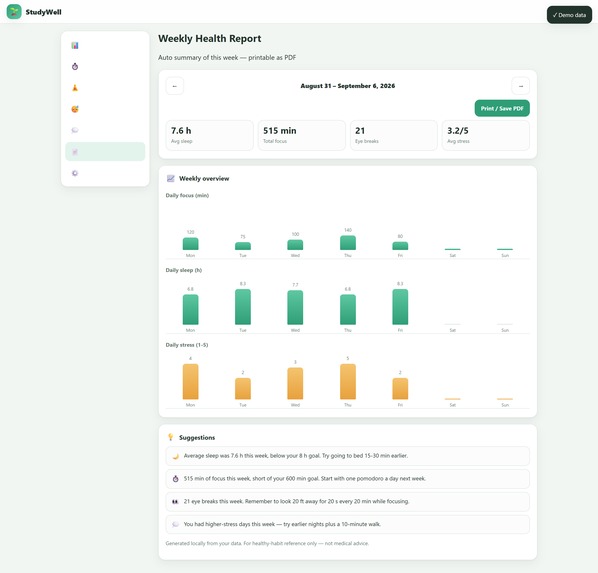Click the moon icon in sleep suggestion
The width and height of the screenshot is (598, 573).
click(175, 456)
